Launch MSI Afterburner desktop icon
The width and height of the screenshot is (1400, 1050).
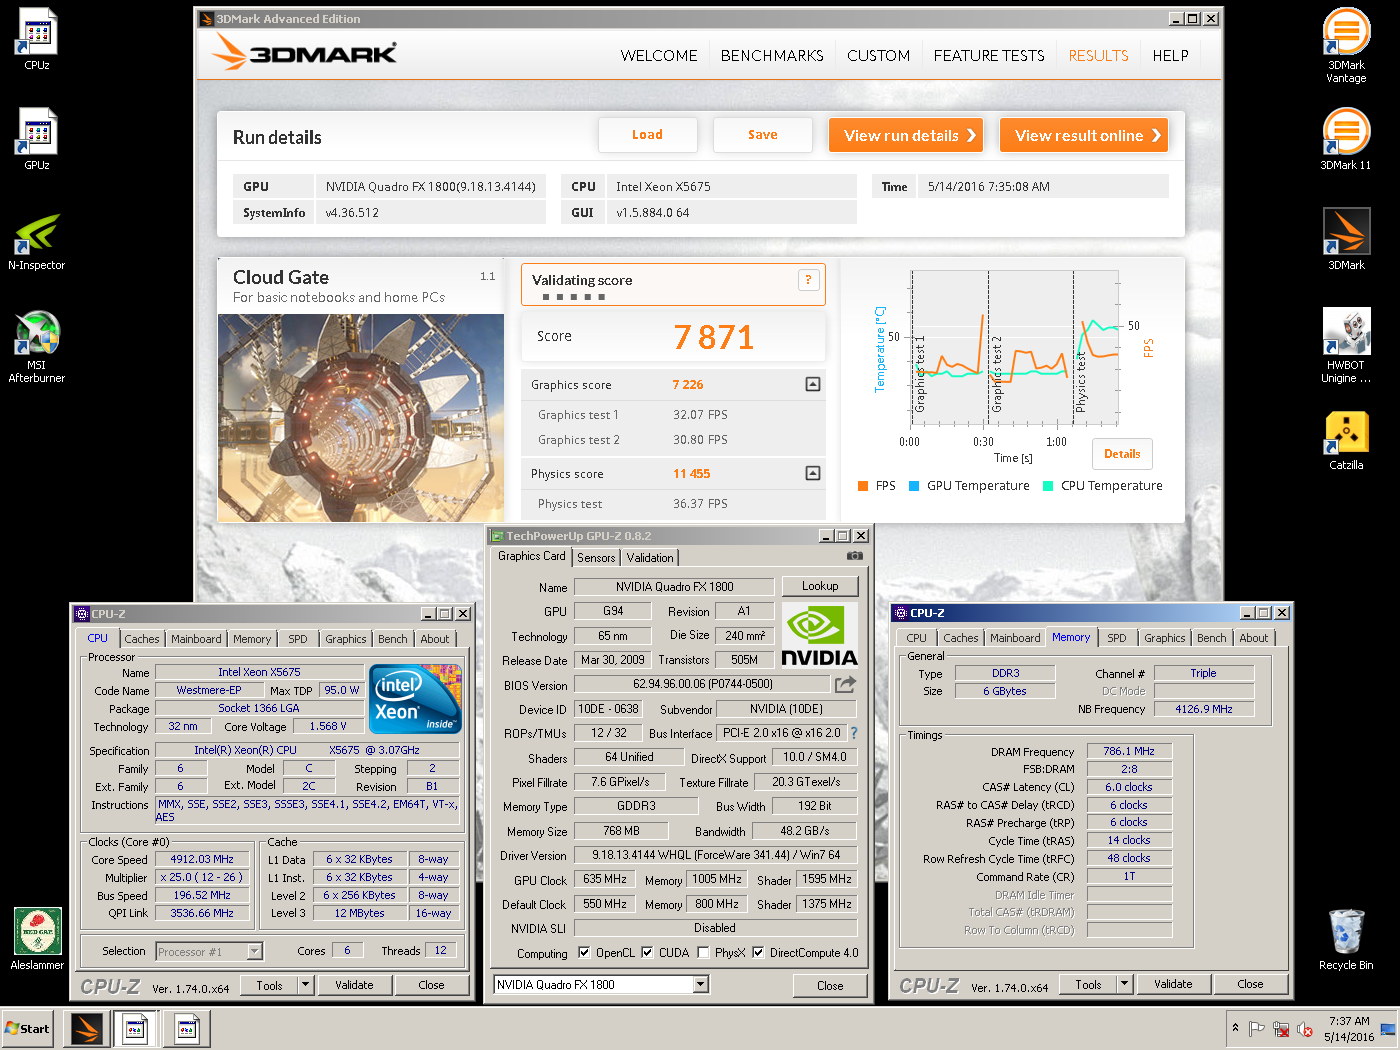click(x=37, y=346)
